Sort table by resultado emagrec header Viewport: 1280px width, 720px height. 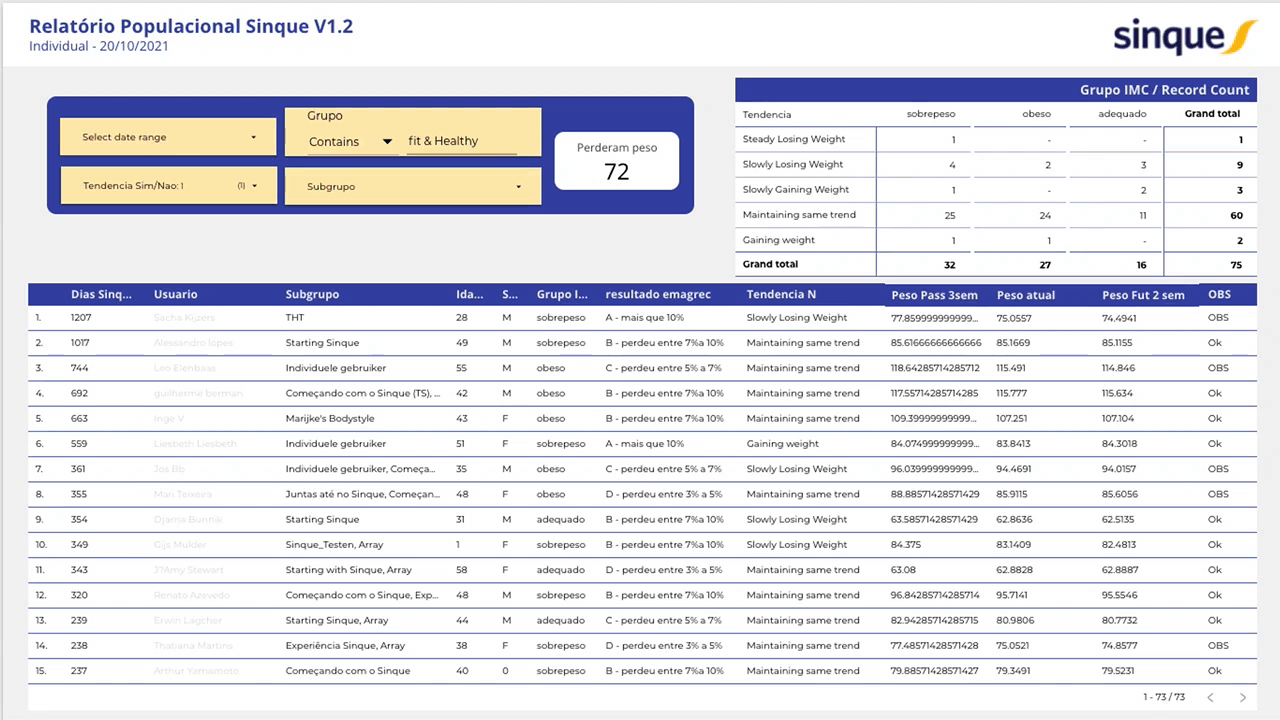click(658, 294)
